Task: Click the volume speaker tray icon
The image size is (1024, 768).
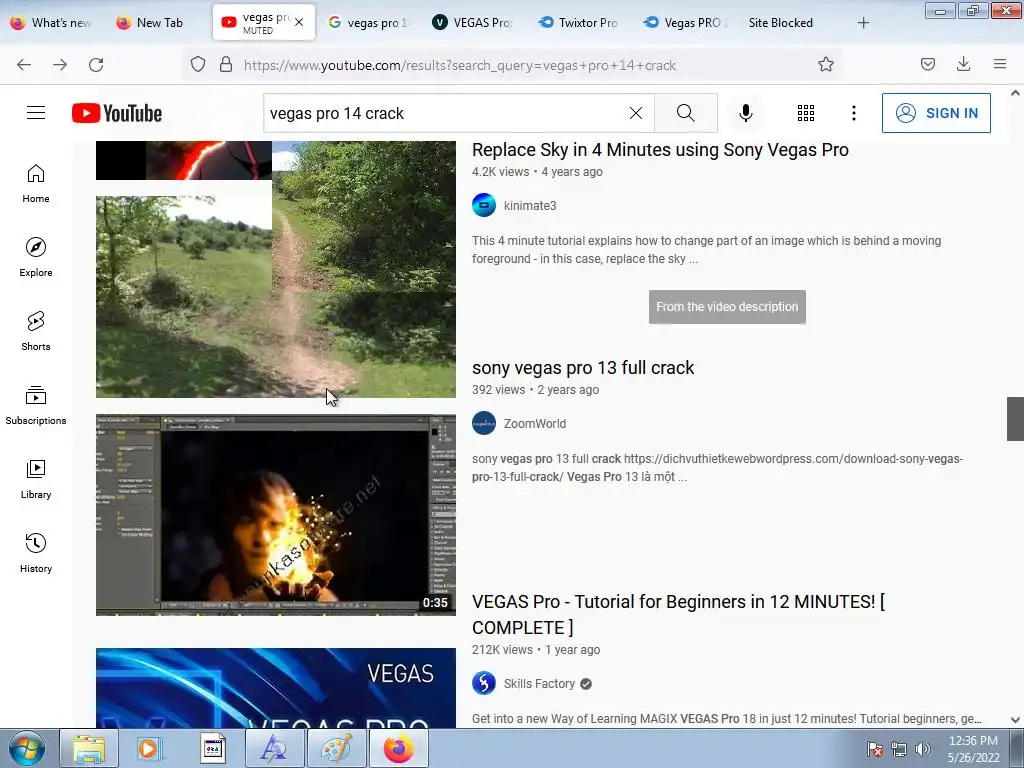Action: coord(923,749)
